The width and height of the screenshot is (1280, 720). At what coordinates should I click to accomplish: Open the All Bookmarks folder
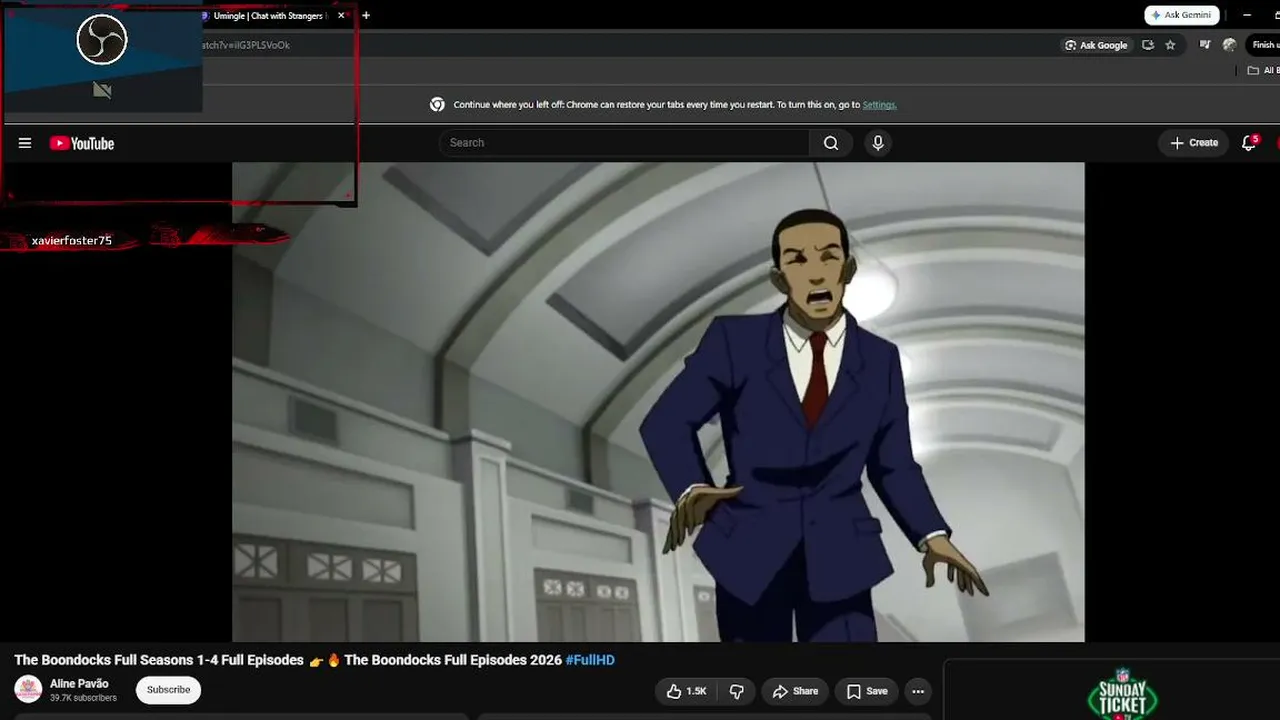click(x=1262, y=70)
